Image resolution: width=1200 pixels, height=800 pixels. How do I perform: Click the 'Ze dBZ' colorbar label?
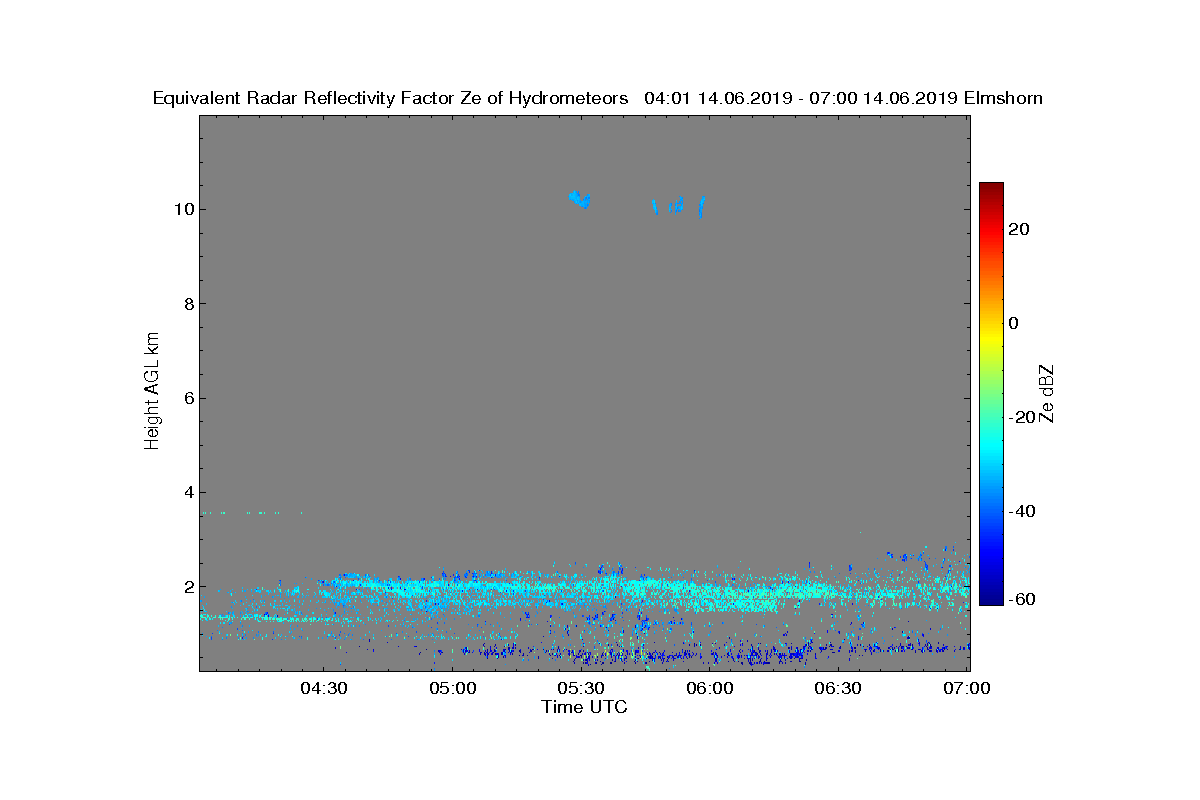1047,394
